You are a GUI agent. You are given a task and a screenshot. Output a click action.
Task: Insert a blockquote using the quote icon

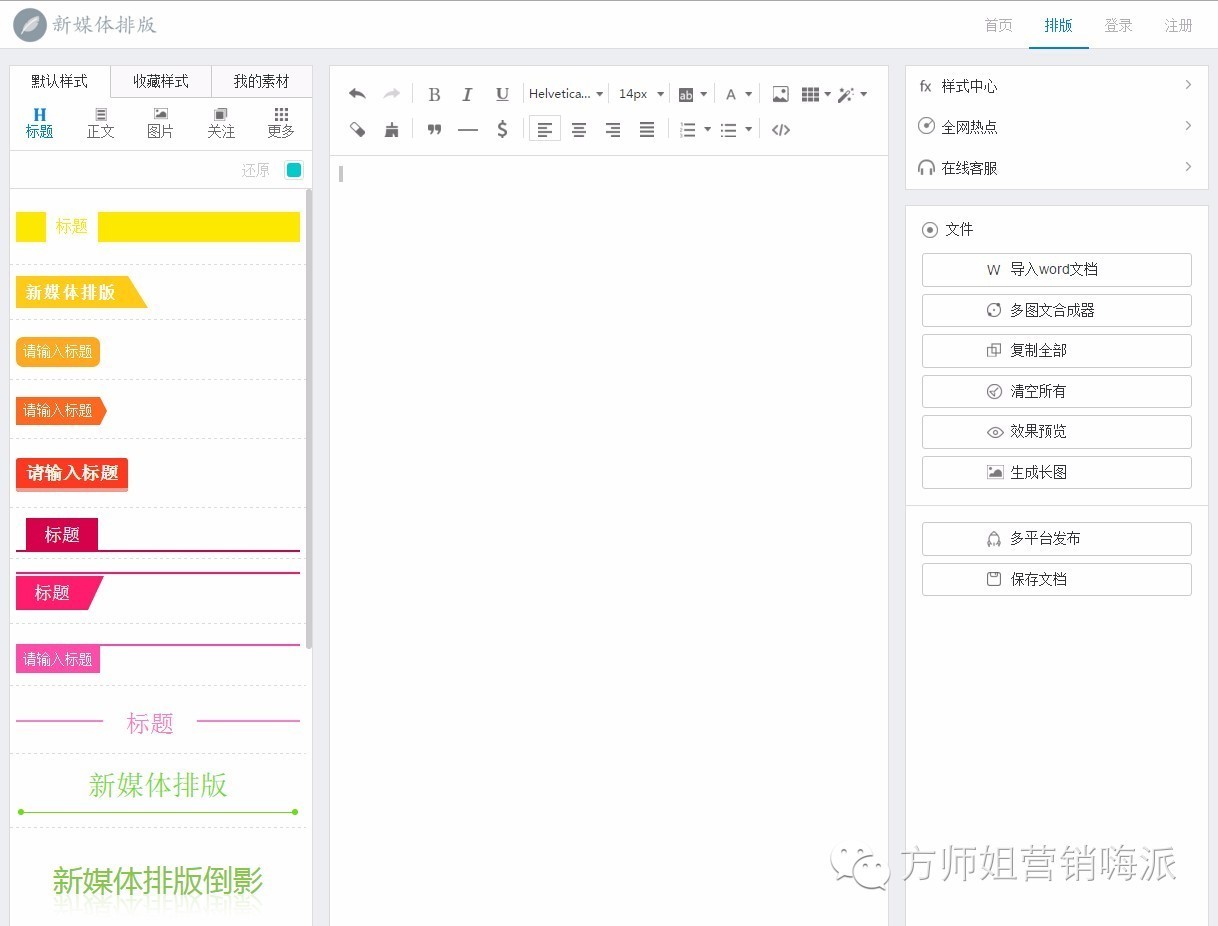(434, 129)
